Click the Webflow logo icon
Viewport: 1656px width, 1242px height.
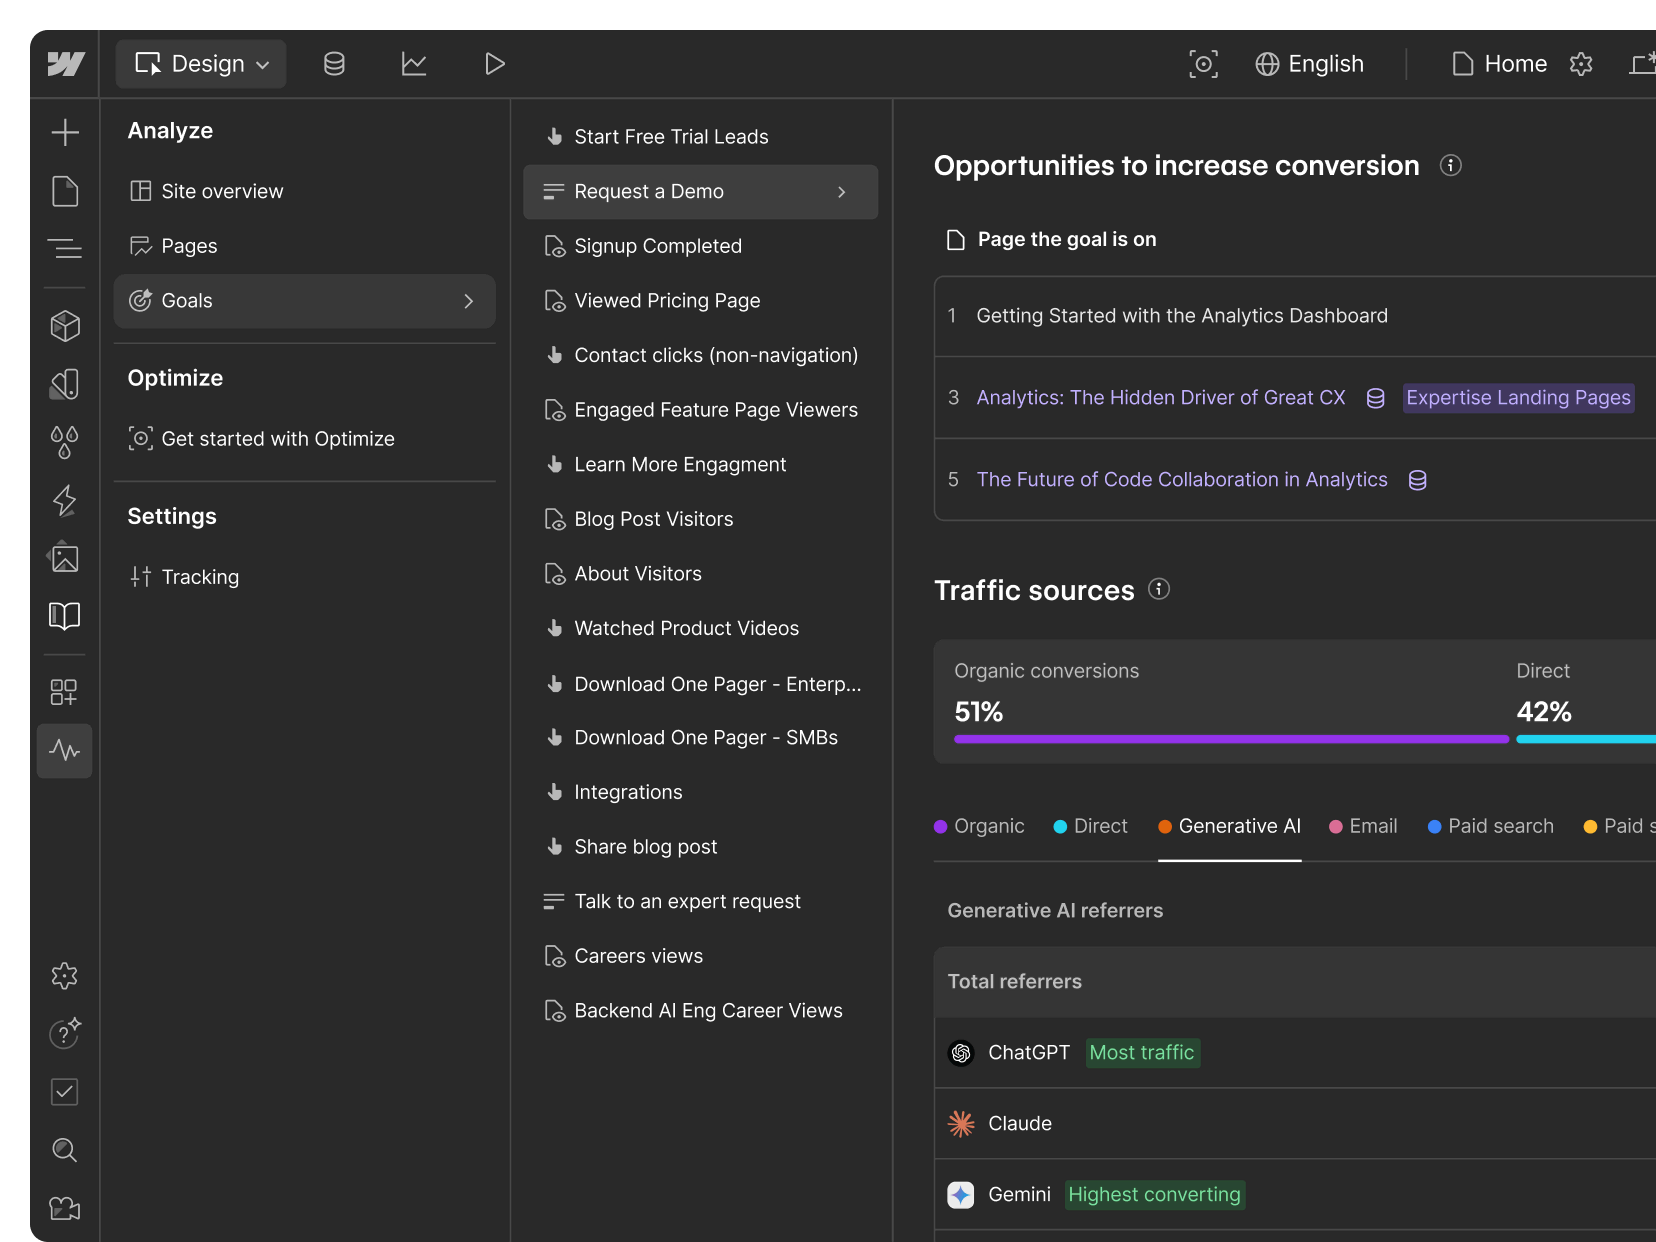tap(65, 64)
